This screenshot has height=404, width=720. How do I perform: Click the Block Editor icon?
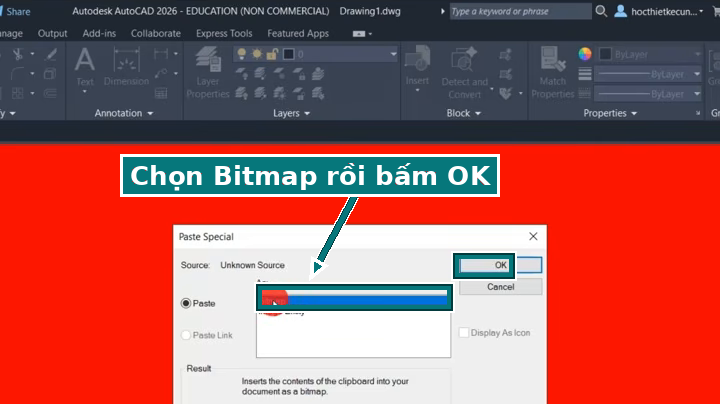tap(506, 74)
